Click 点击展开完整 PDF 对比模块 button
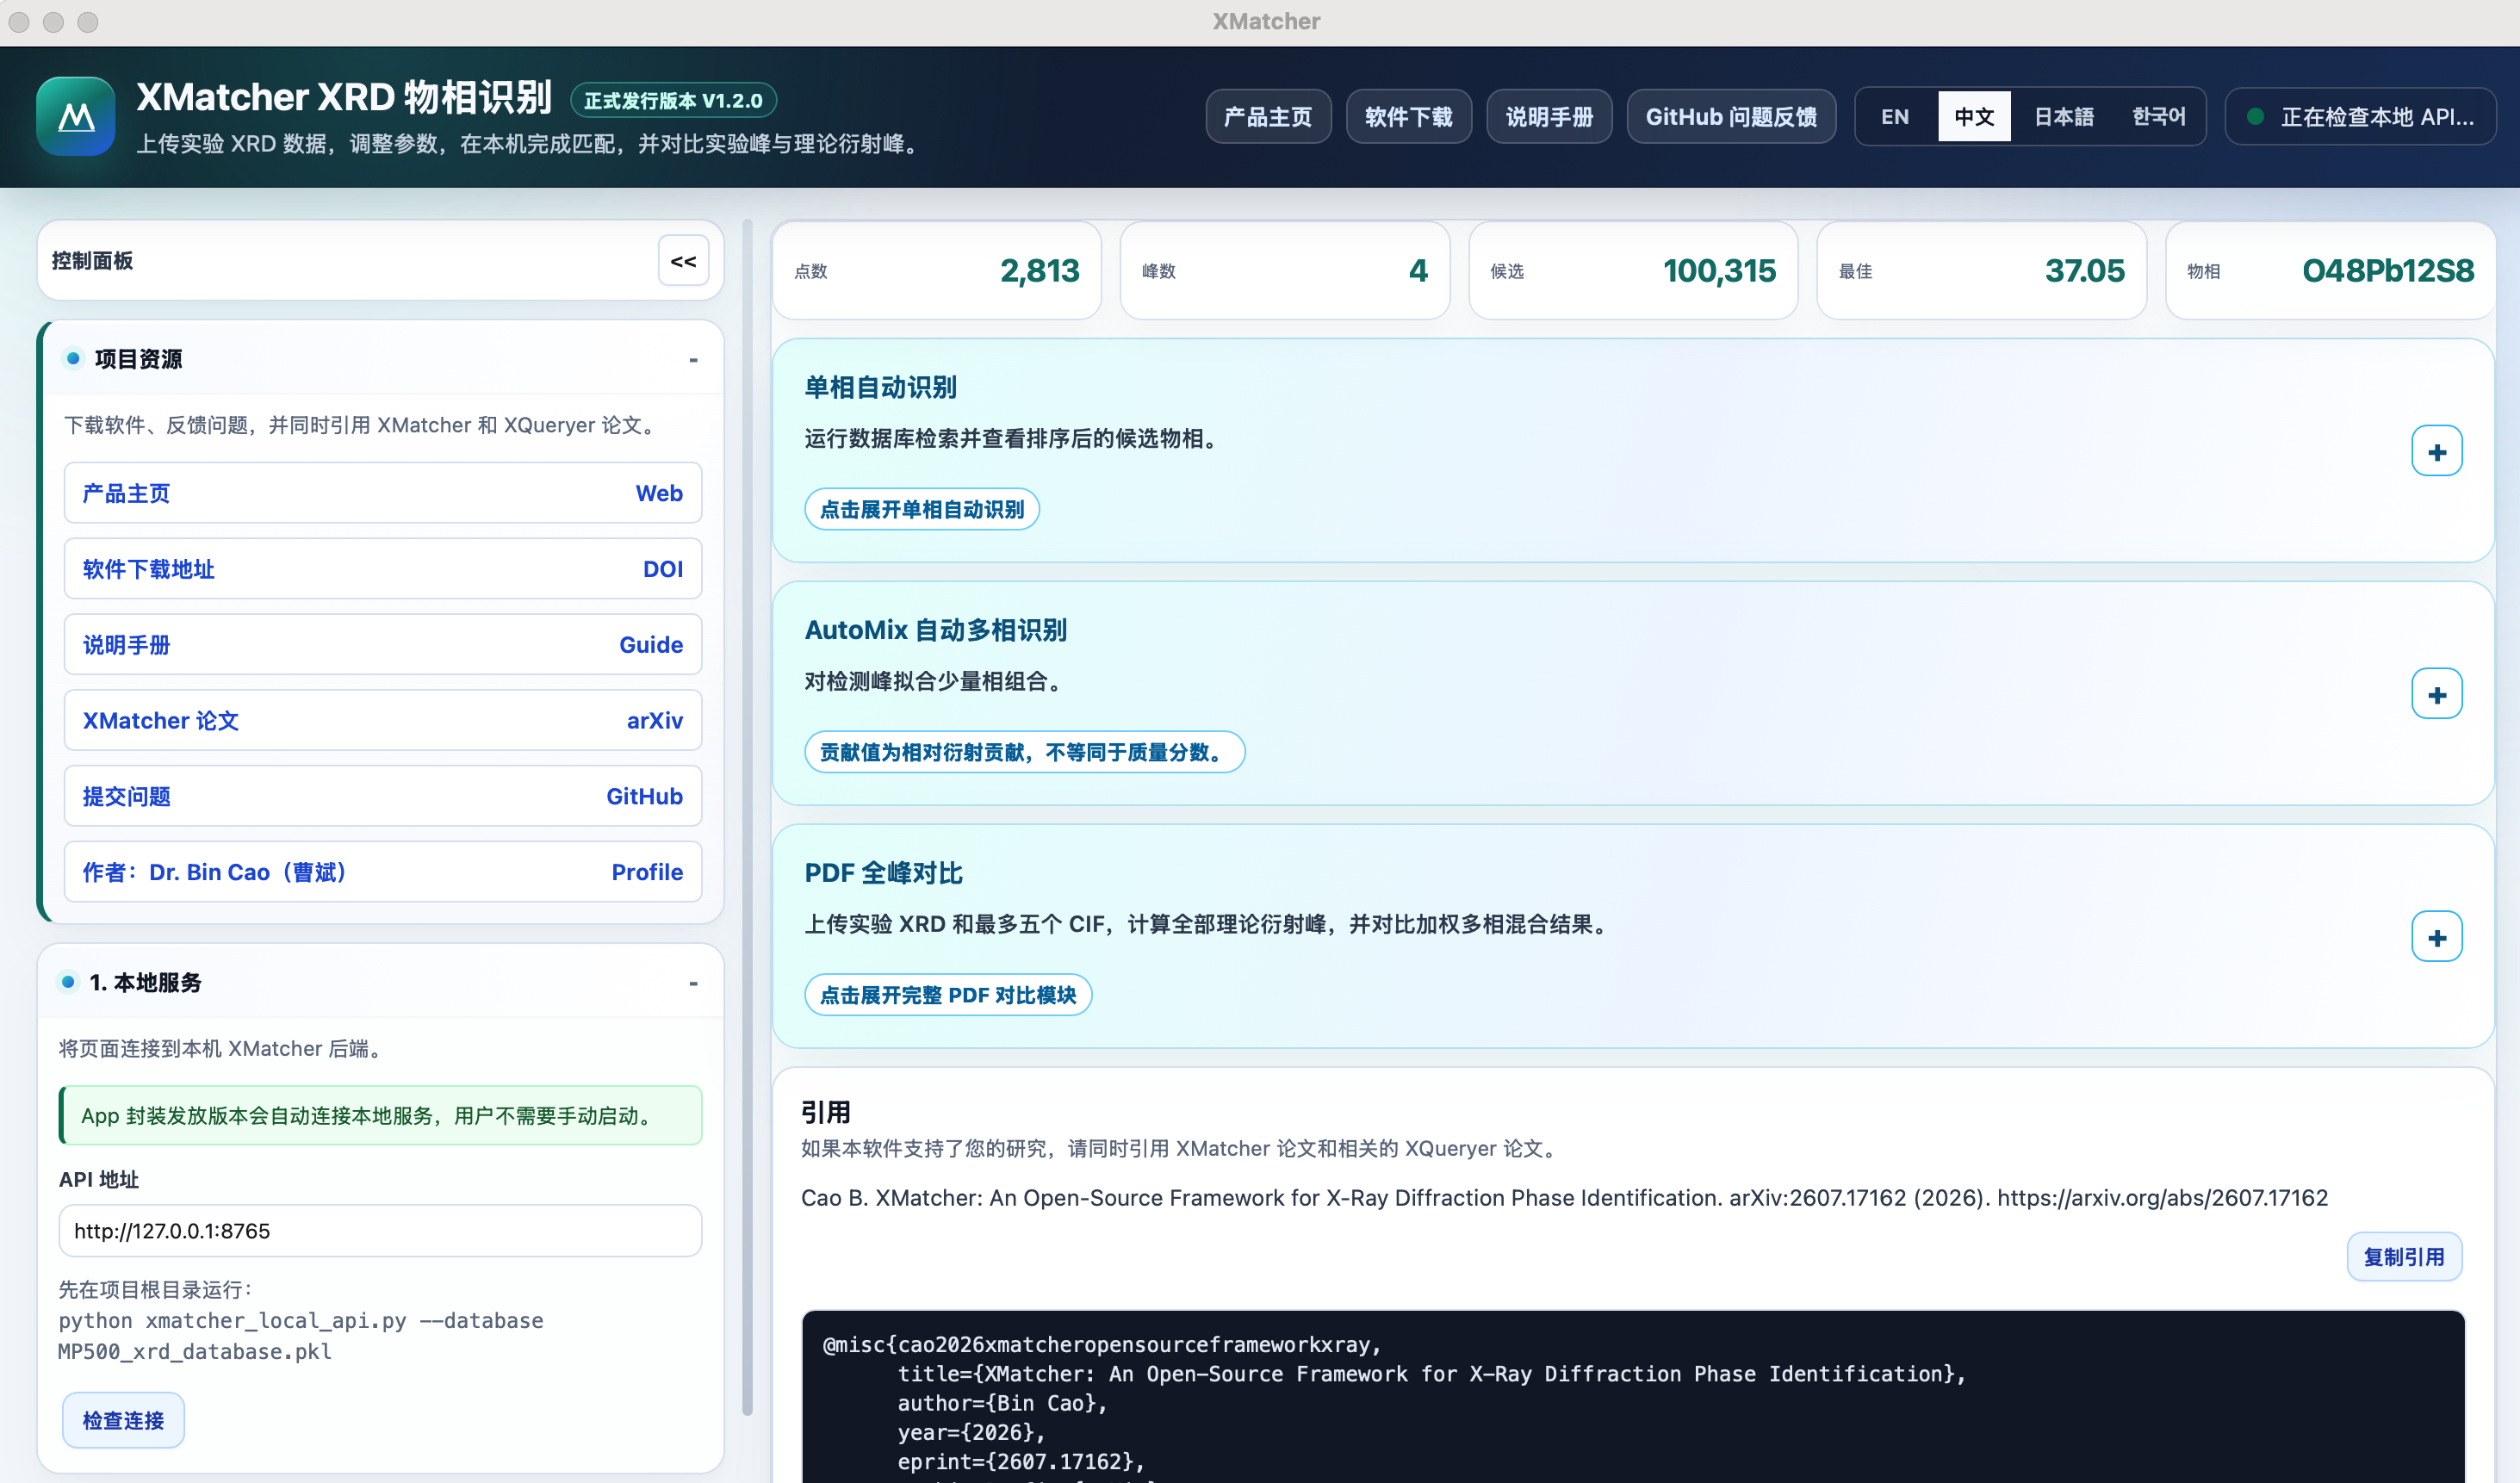 click(947, 995)
